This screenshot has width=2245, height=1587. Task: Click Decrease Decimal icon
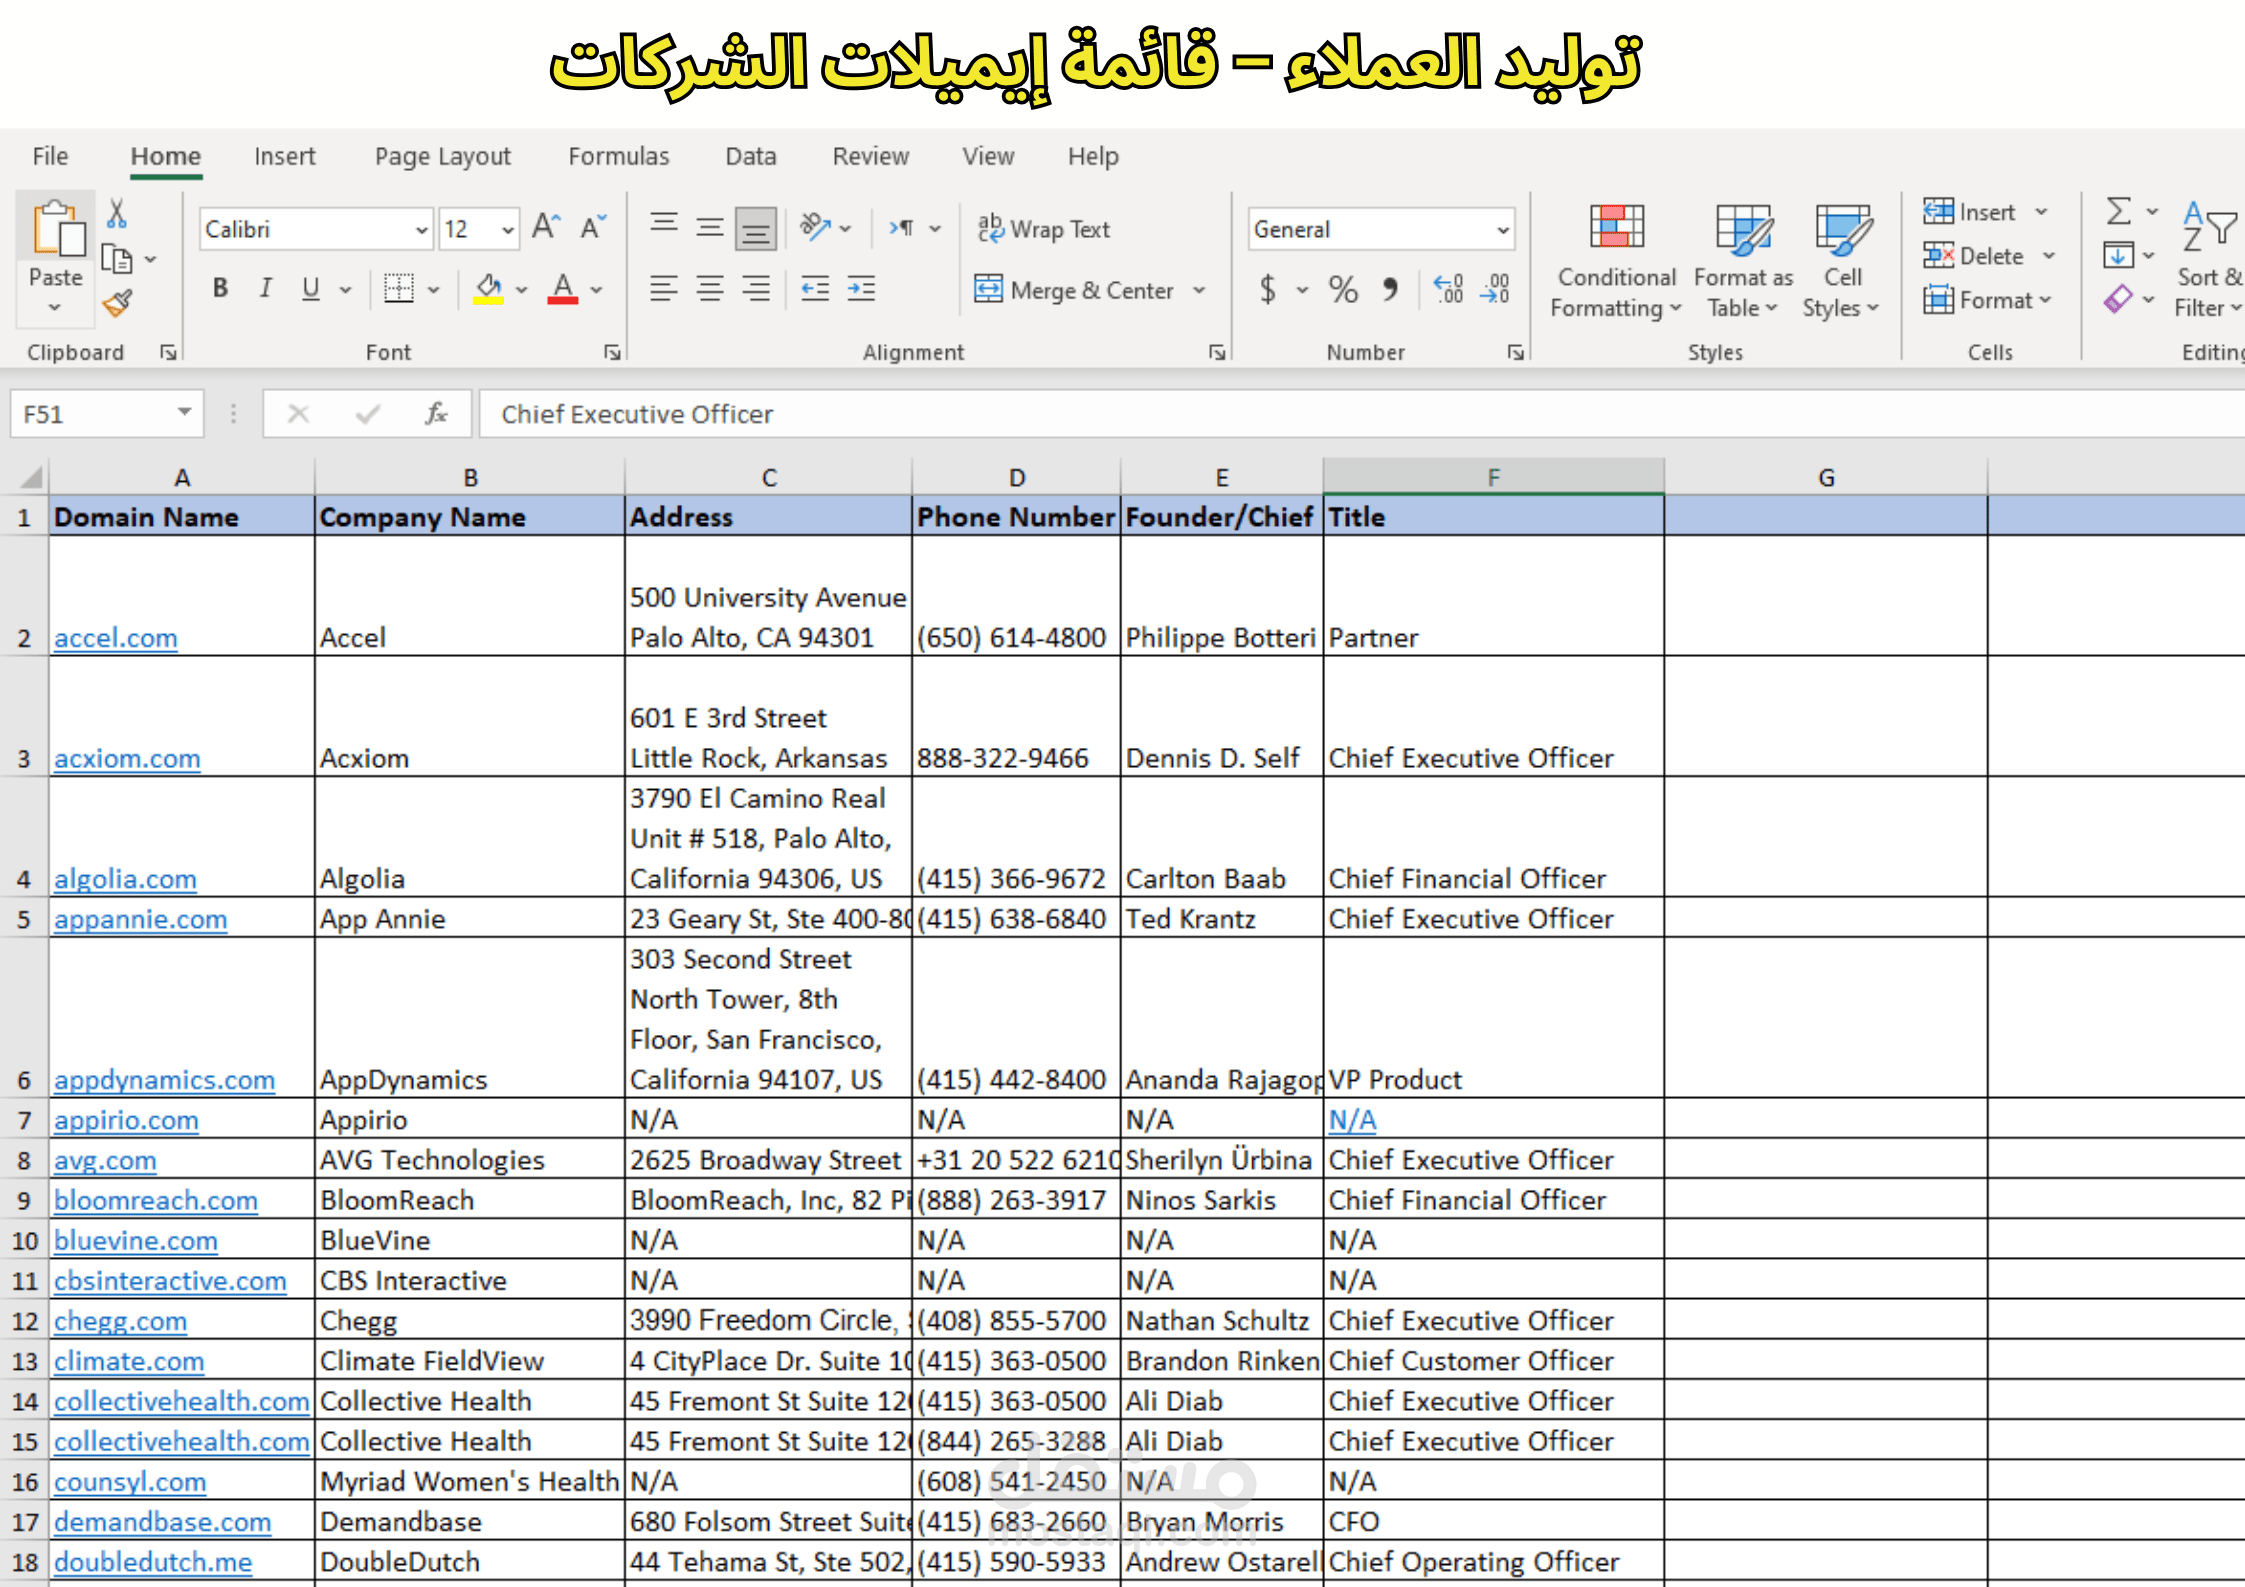(1495, 289)
